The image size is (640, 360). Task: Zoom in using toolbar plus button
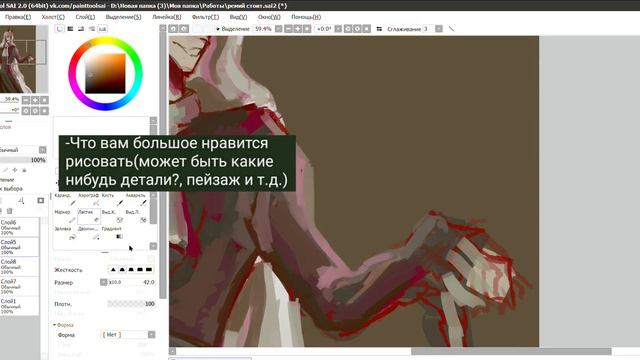[298, 29]
